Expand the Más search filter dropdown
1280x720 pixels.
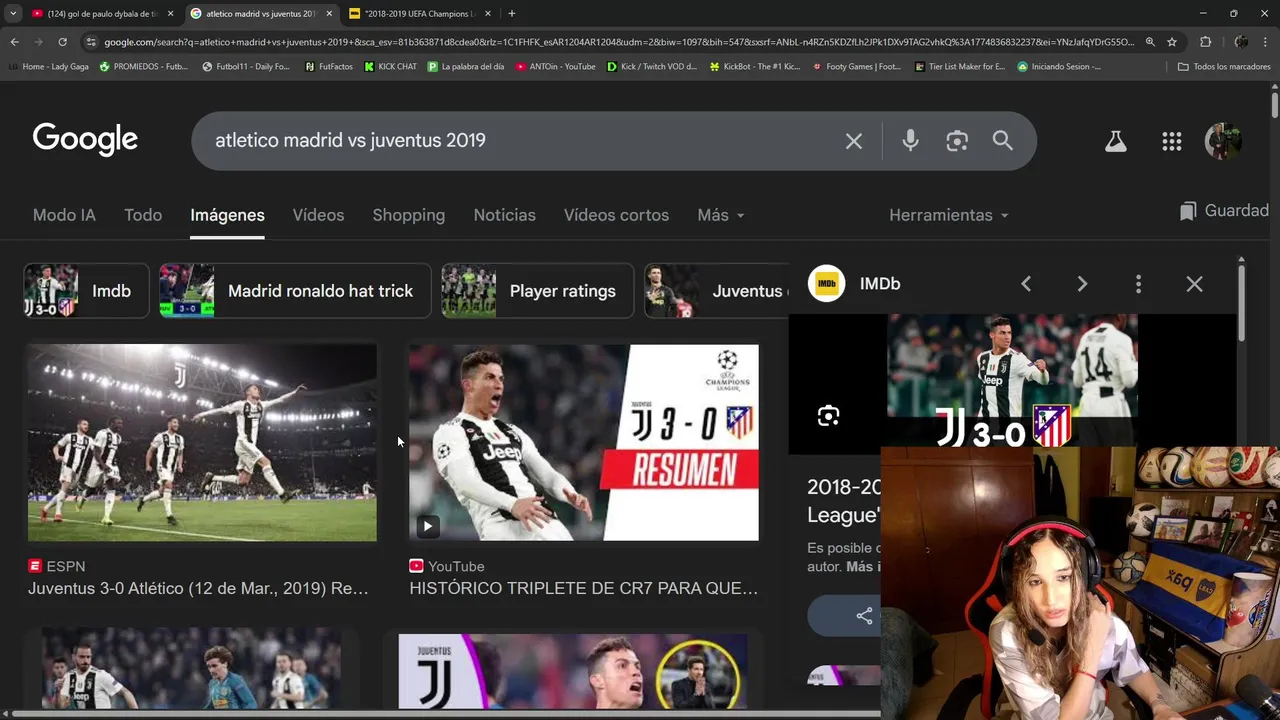[721, 215]
